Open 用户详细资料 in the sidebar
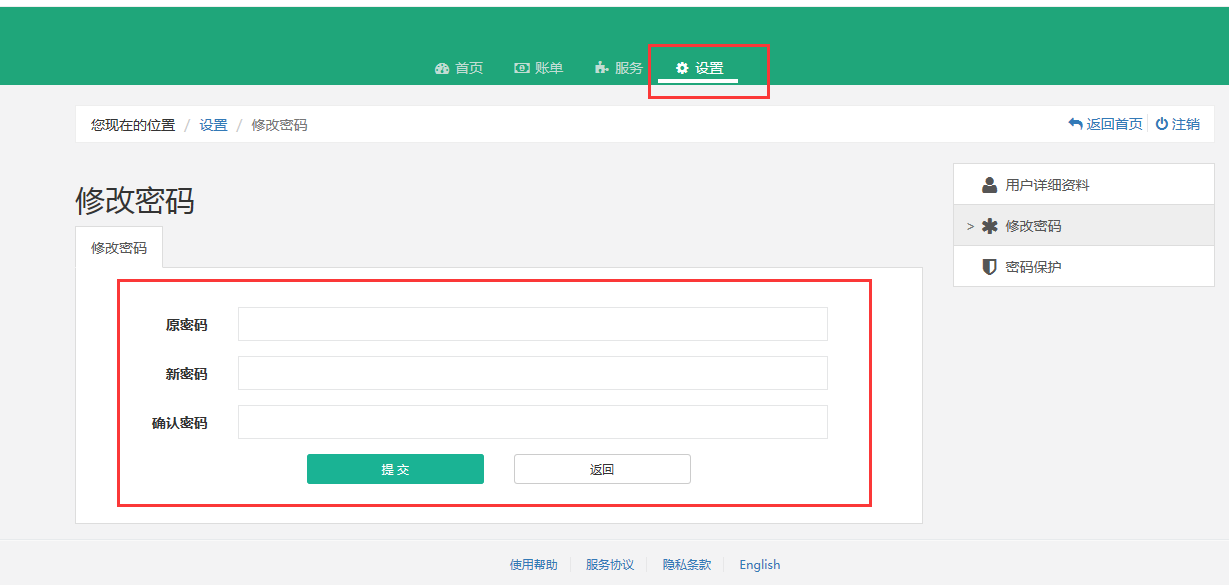This screenshot has width=1229, height=585. pyautogui.click(x=1084, y=185)
